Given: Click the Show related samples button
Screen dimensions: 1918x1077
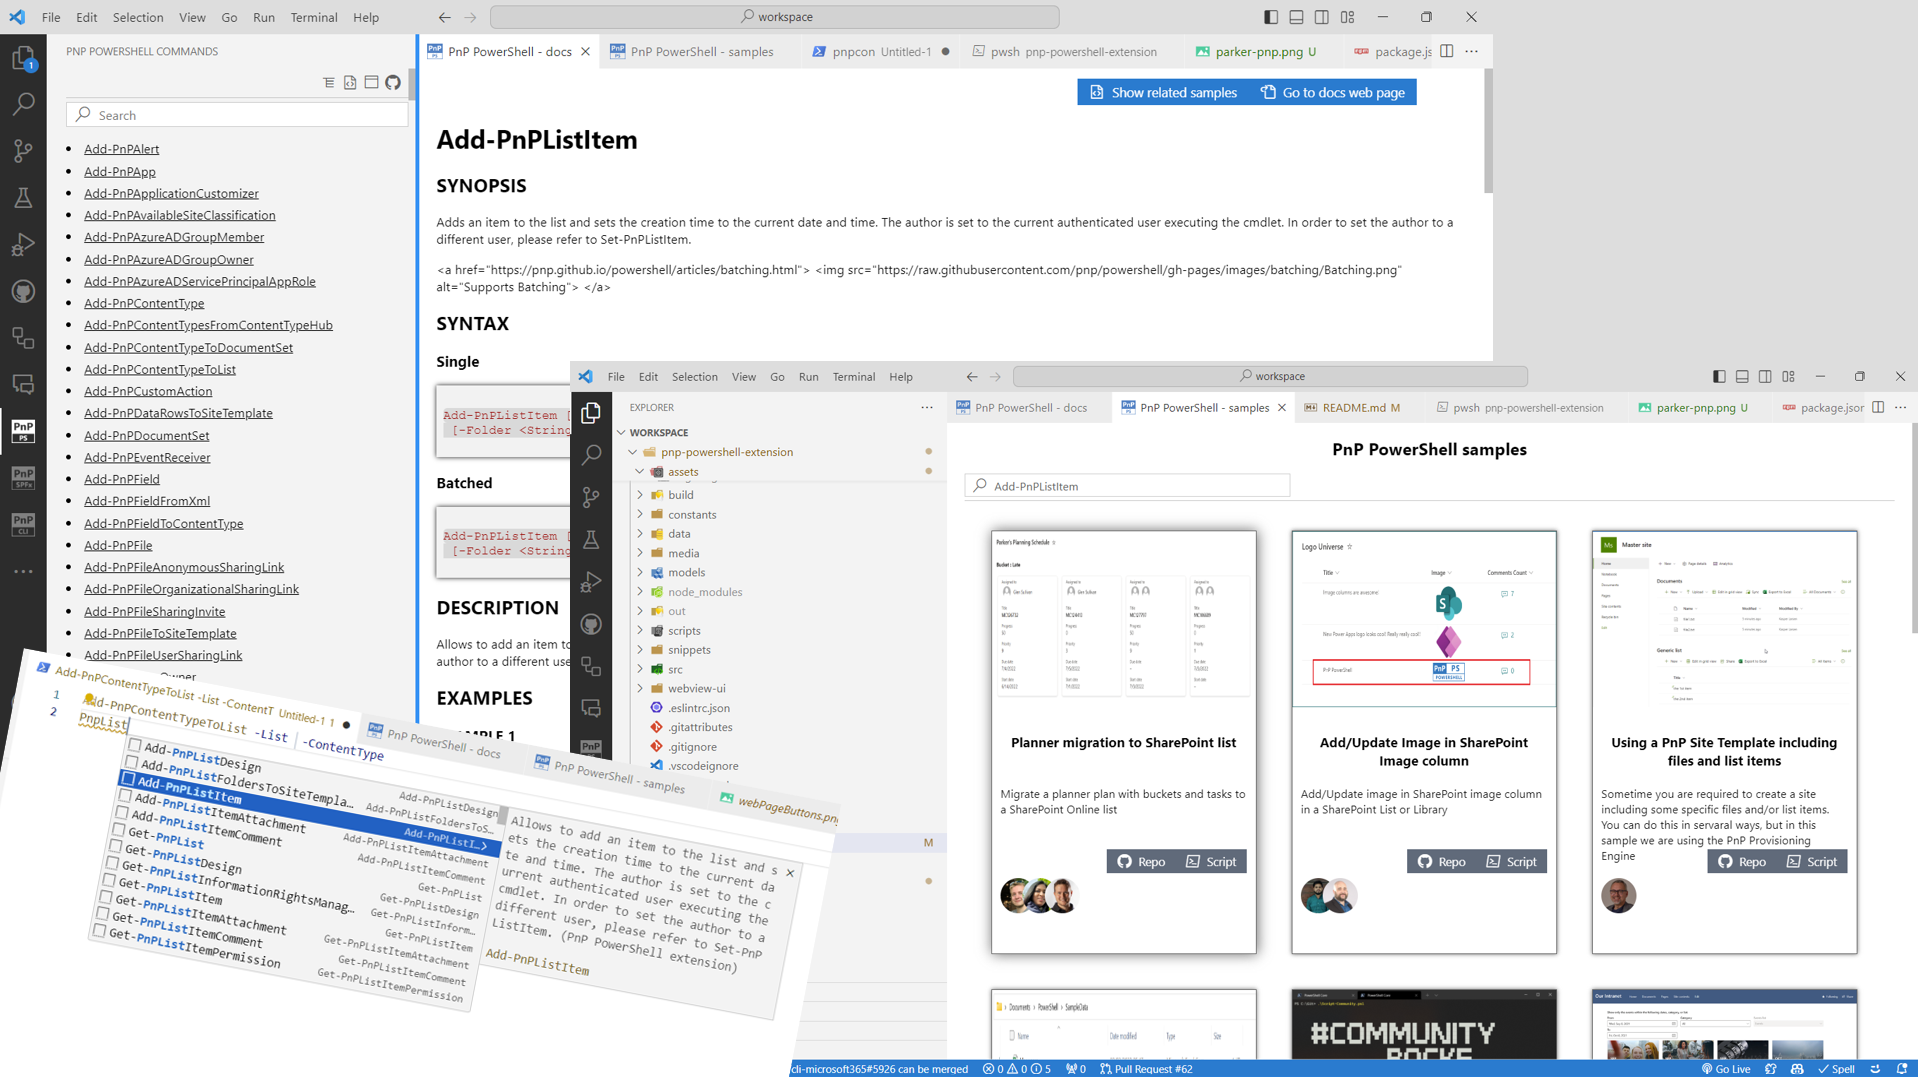Looking at the screenshot, I should coord(1164,92).
